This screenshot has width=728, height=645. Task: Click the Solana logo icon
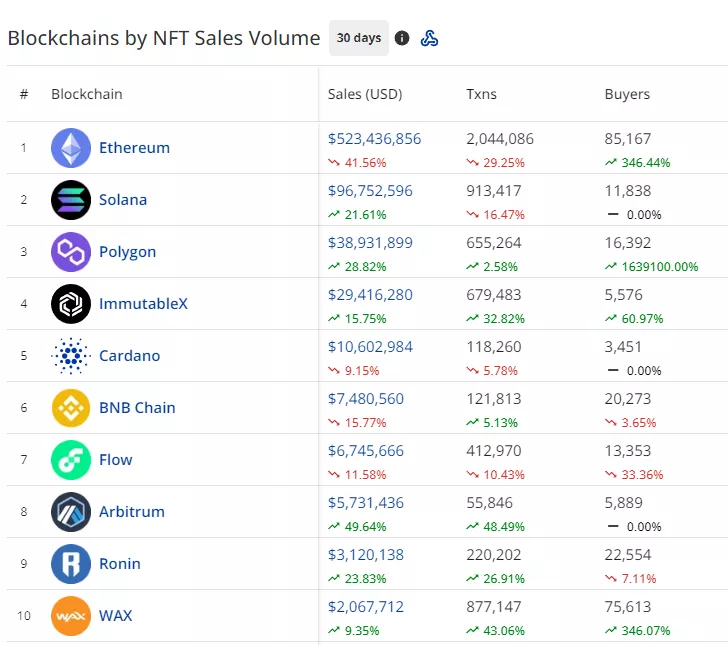click(x=71, y=200)
